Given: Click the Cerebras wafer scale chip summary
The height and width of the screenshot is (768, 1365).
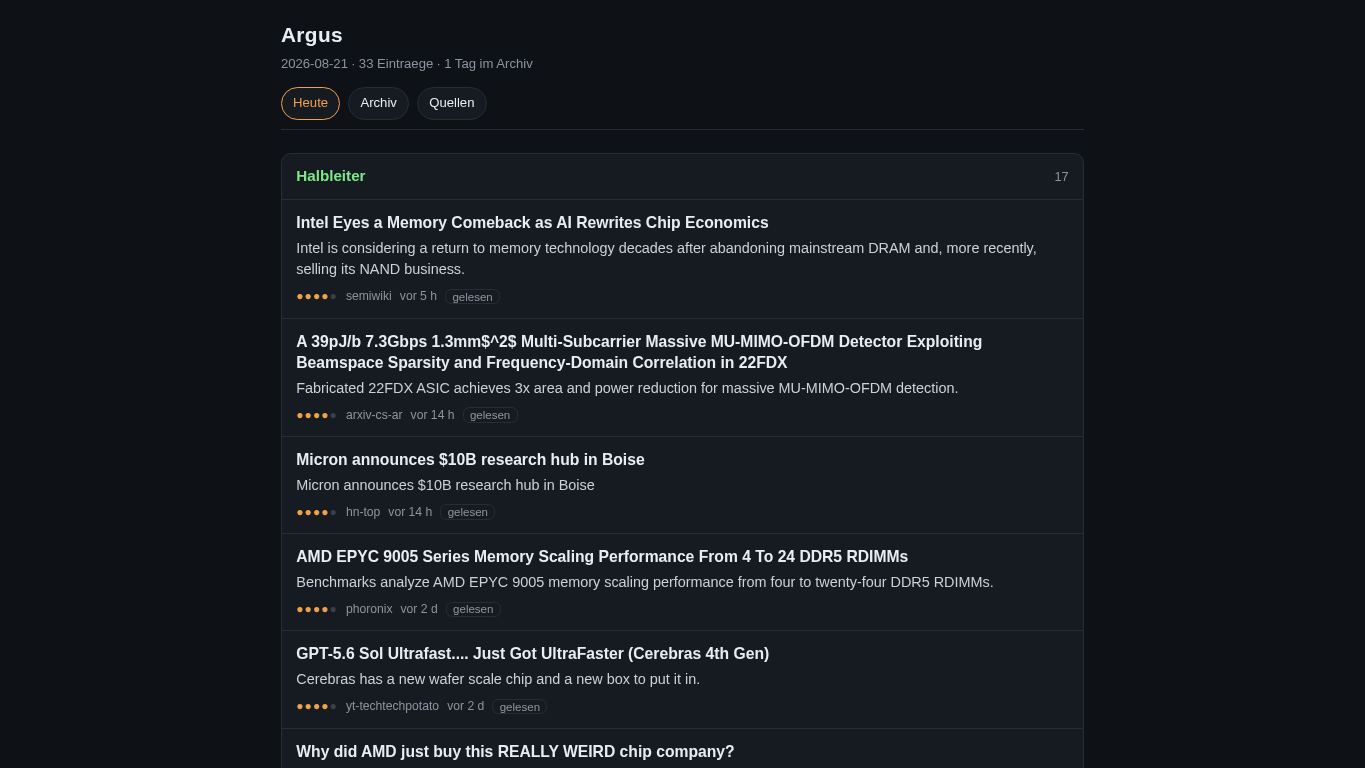Looking at the screenshot, I should [498, 679].
